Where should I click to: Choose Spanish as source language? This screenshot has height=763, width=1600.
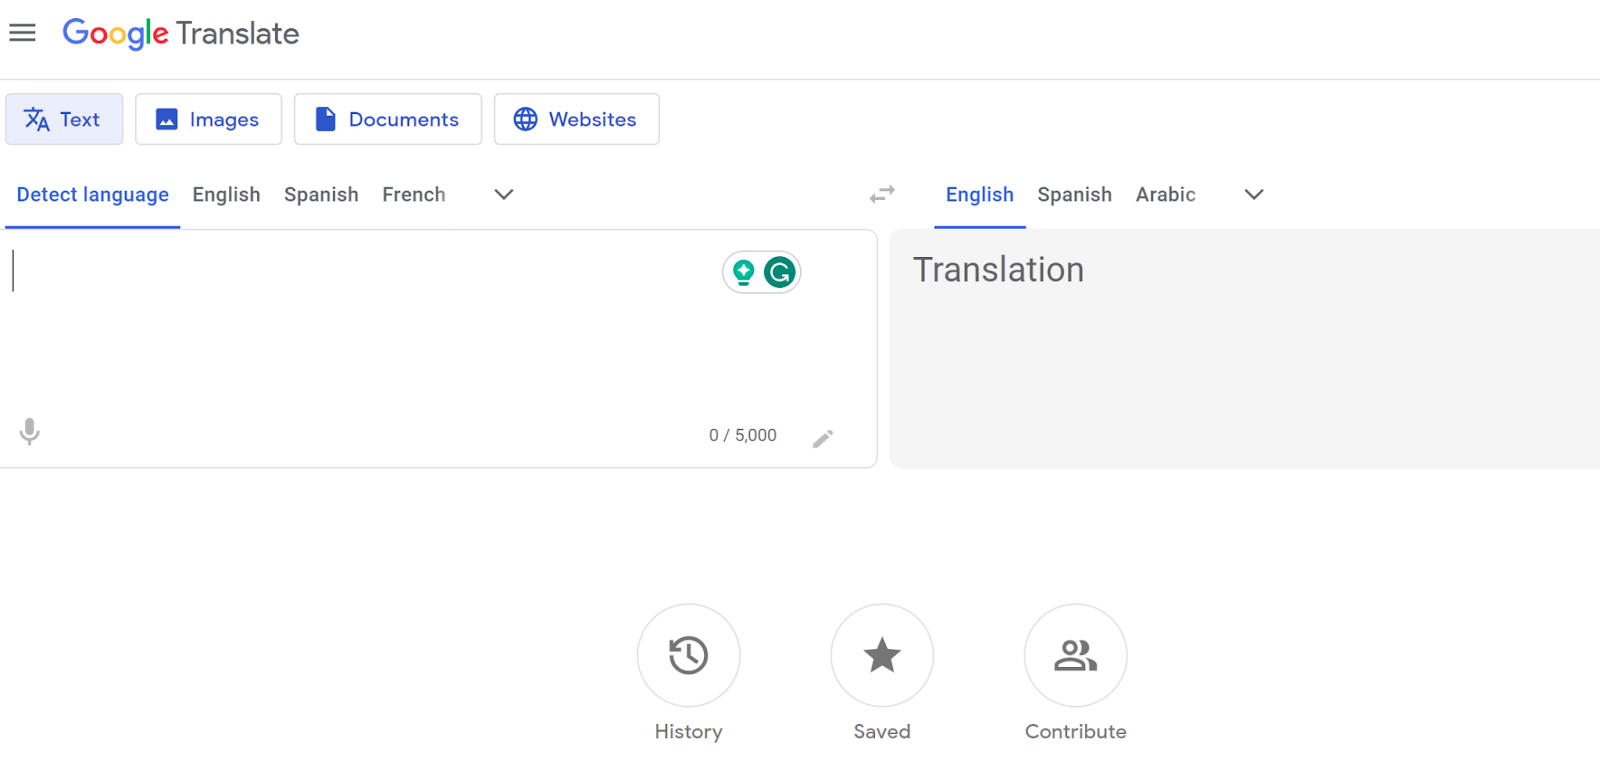click(321, 195)
